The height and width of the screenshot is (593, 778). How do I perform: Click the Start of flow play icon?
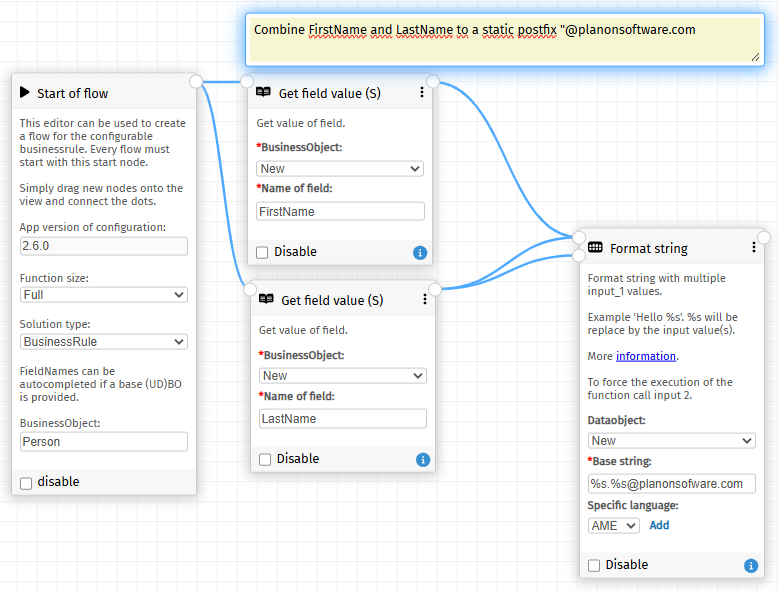point(24,92)
